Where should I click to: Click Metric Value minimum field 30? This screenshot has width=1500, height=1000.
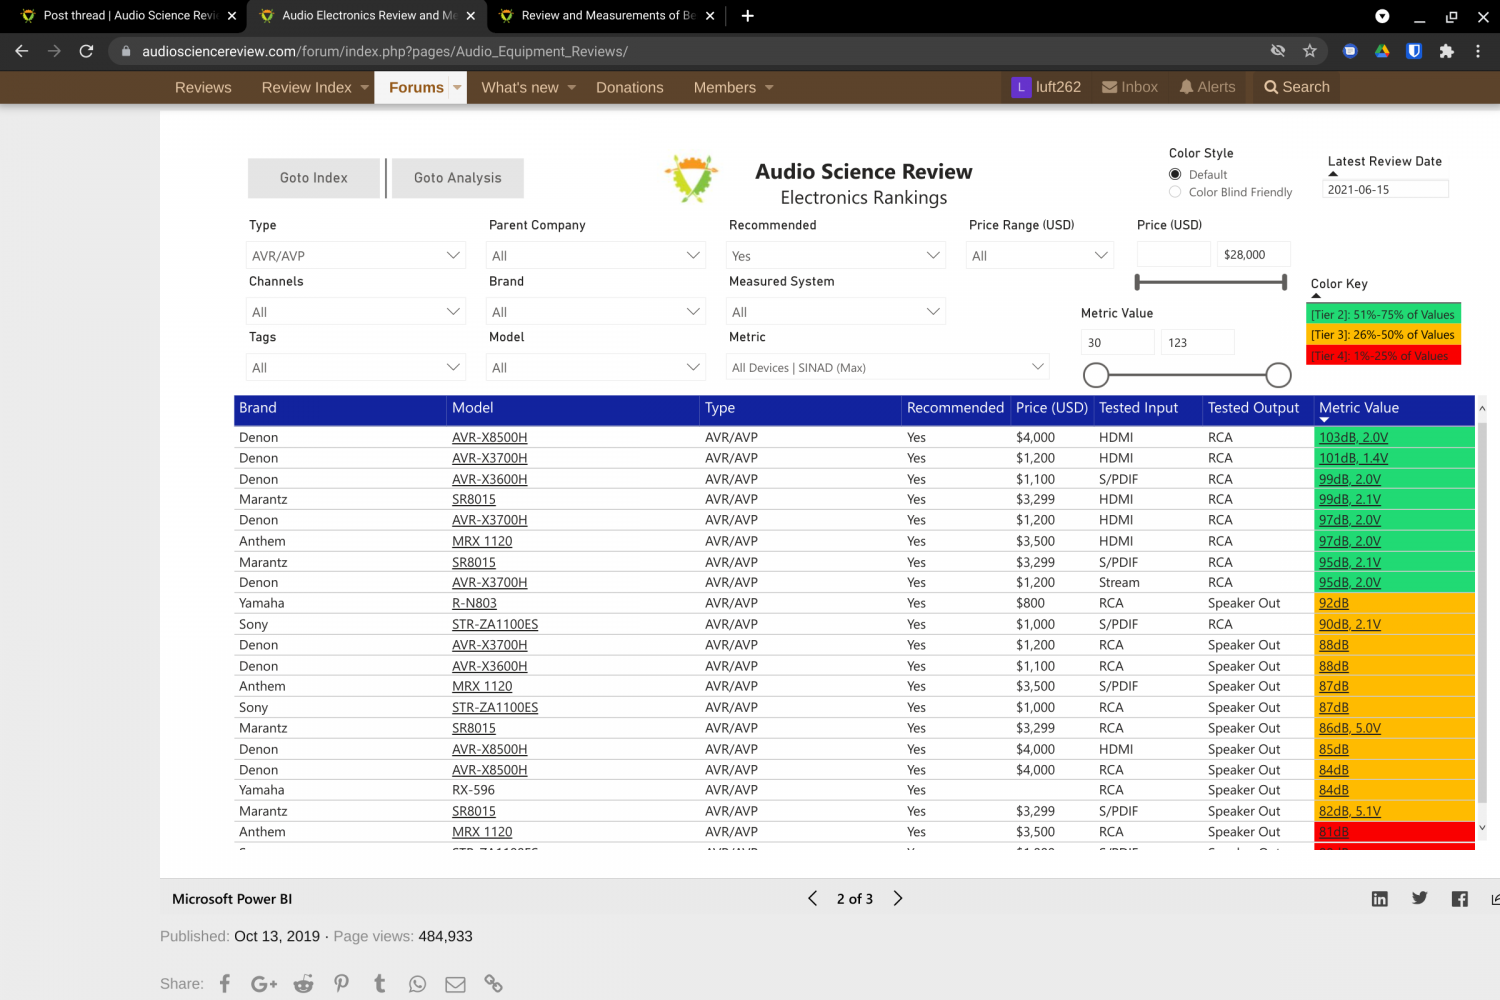coord(1118,343)
